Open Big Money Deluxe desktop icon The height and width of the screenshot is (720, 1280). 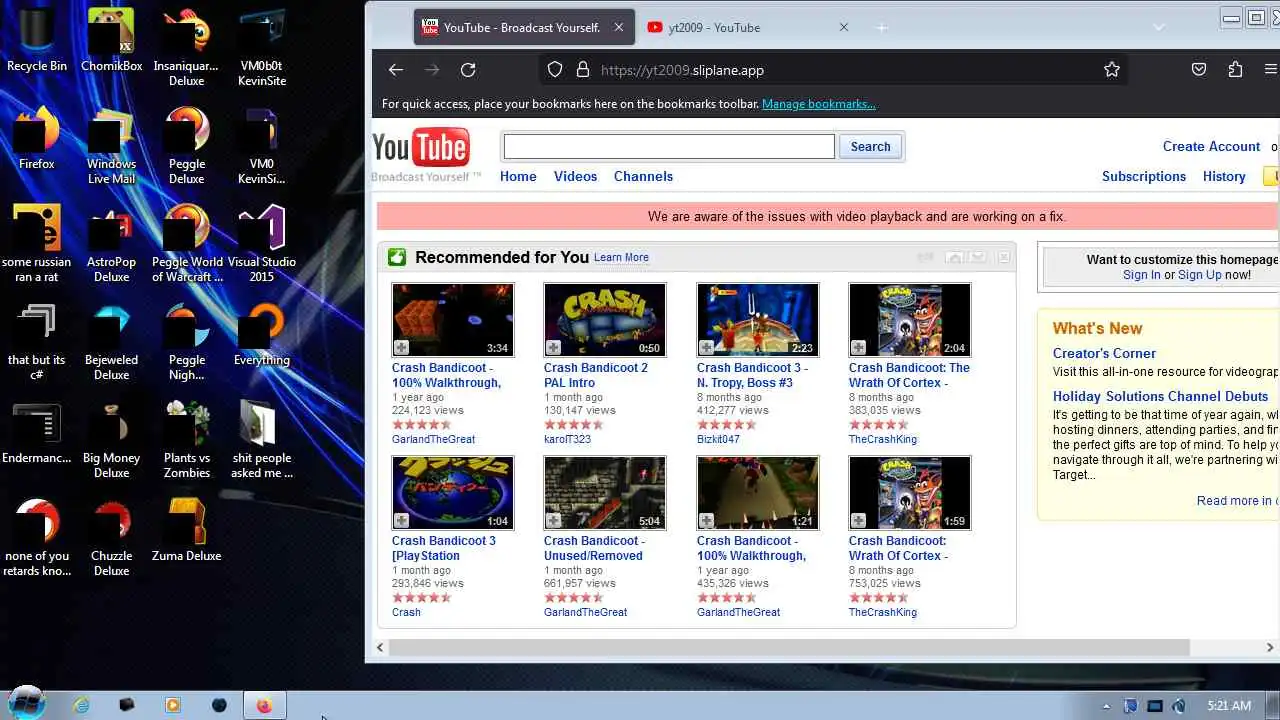112,440
